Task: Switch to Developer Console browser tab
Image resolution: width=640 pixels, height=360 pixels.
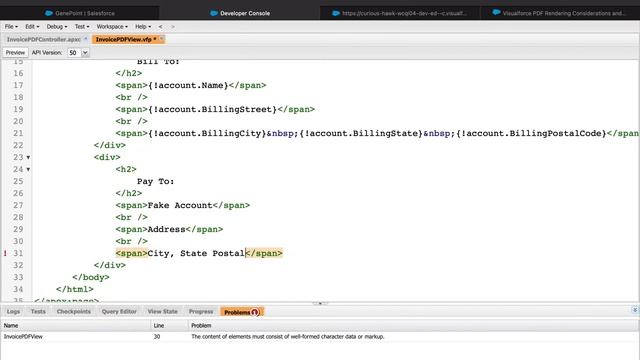Action: [x=240, y=13]
